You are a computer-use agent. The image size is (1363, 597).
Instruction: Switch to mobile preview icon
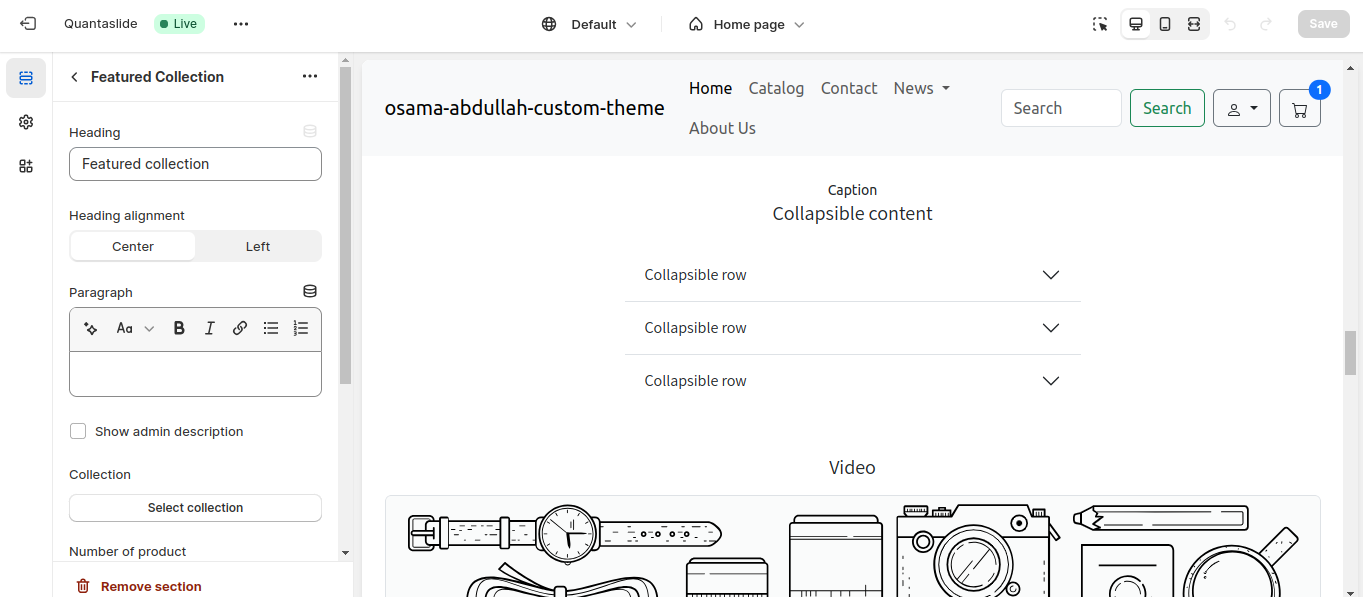pos(1165,24)
